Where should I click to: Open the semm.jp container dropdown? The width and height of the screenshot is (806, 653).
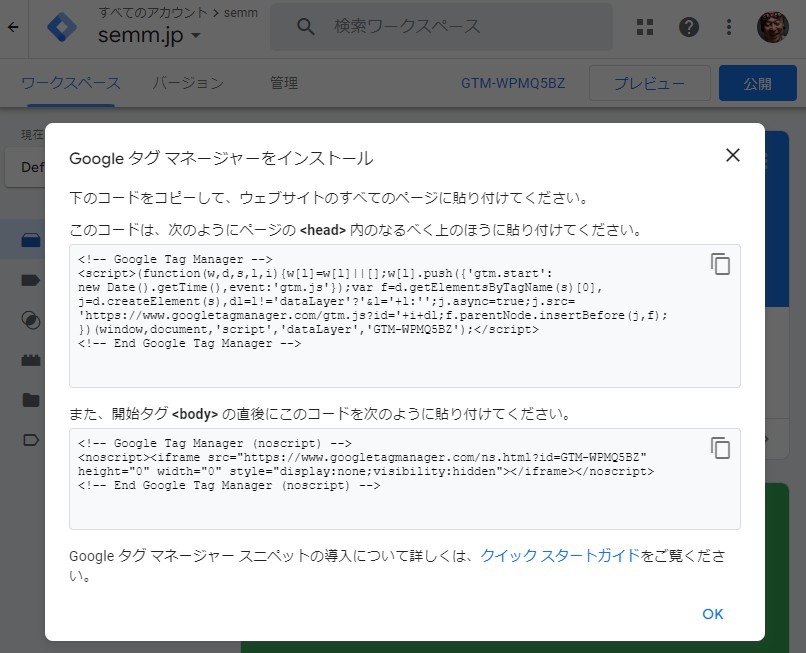(x=149, y=35)
